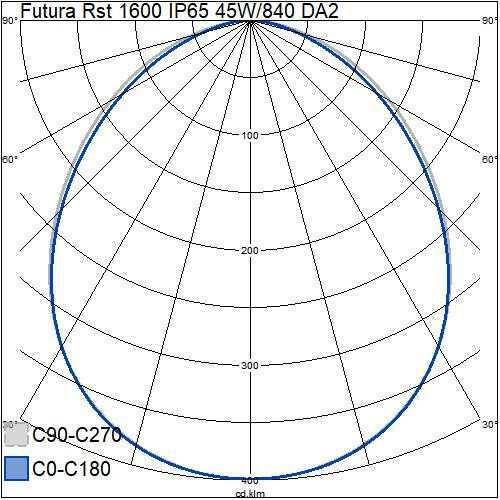Click the blue curve's bottom point near 400
This screenshot has height=500, width=500.
pos(250,478)
